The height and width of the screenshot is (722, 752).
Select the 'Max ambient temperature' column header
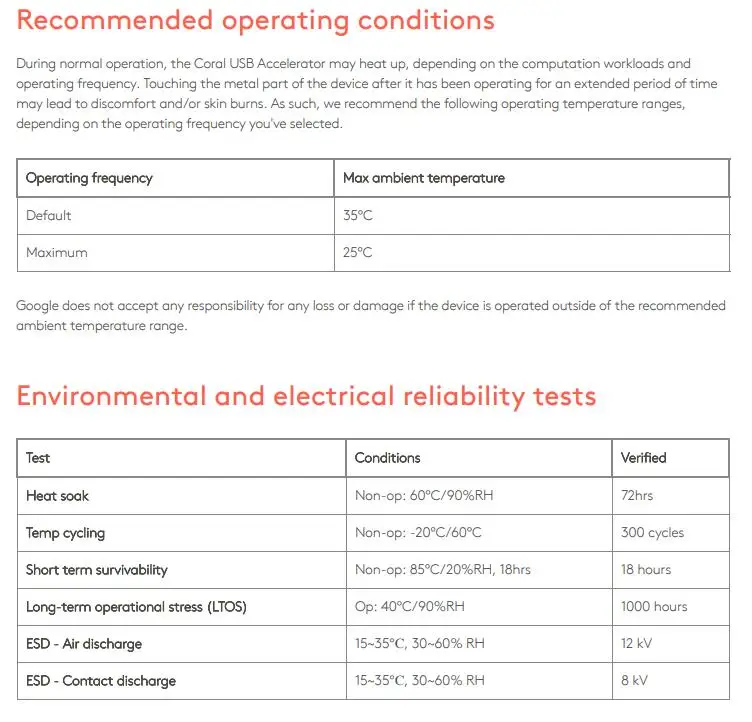click(424, 178)
